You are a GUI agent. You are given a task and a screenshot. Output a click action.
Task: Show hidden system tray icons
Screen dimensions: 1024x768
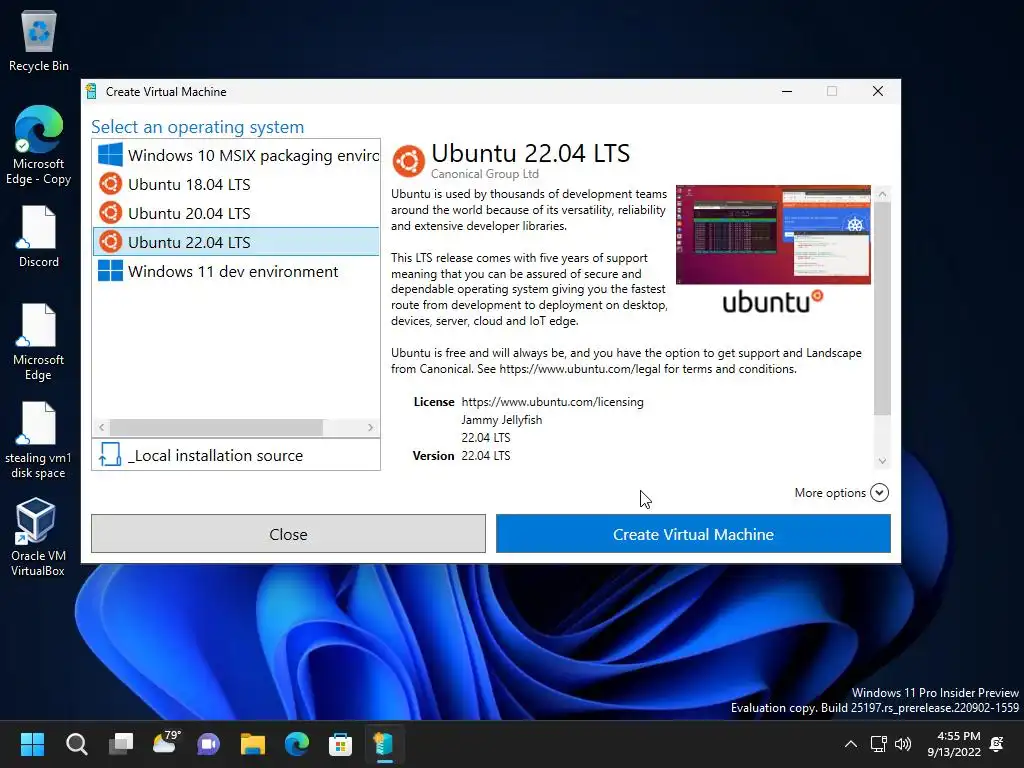pyautogui.click(x=850, y=744)
